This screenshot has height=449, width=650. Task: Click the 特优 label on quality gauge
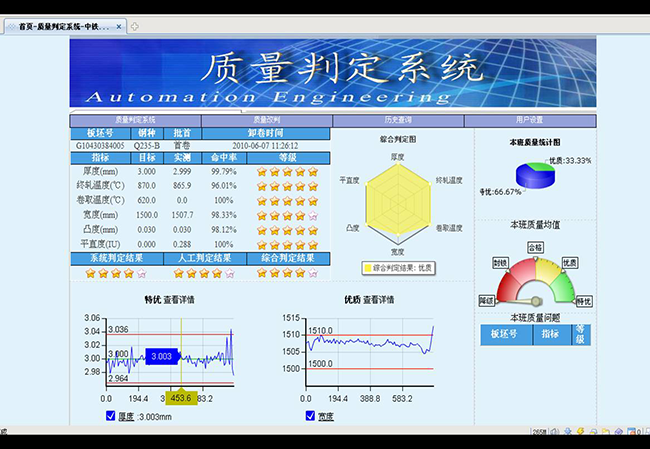pos(584,301)
